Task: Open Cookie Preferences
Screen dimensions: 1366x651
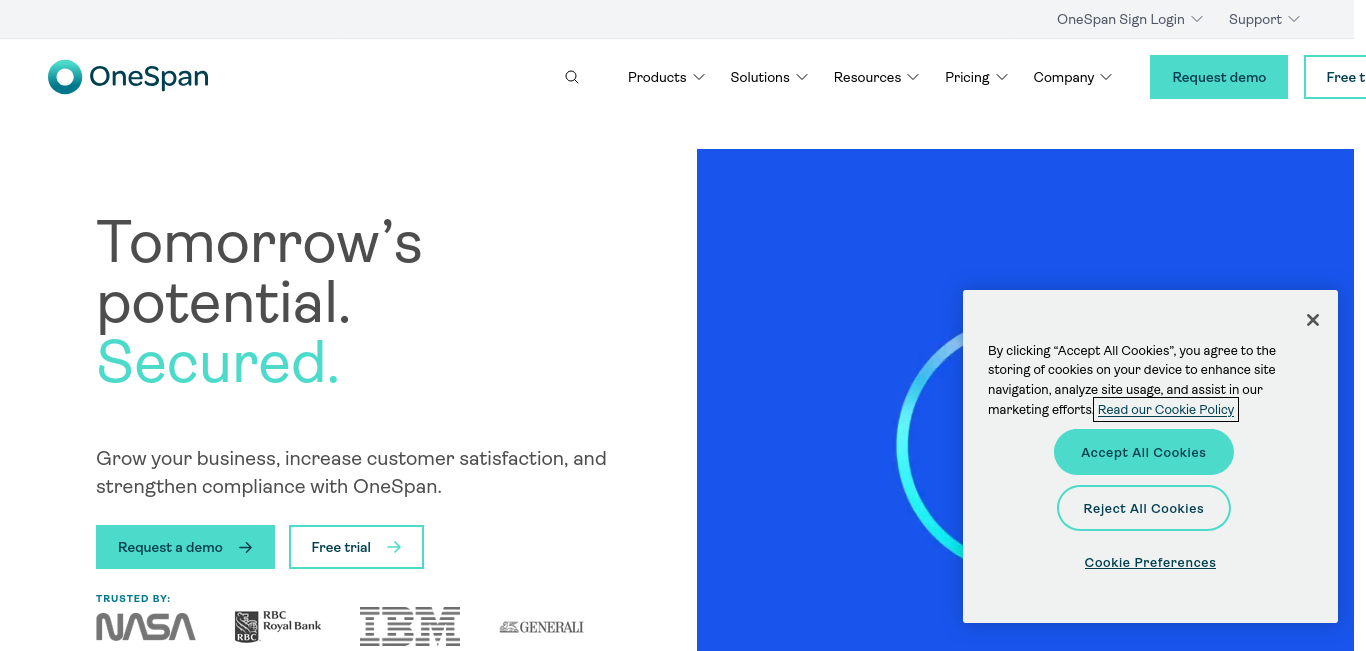Action: coord(1150,563)
